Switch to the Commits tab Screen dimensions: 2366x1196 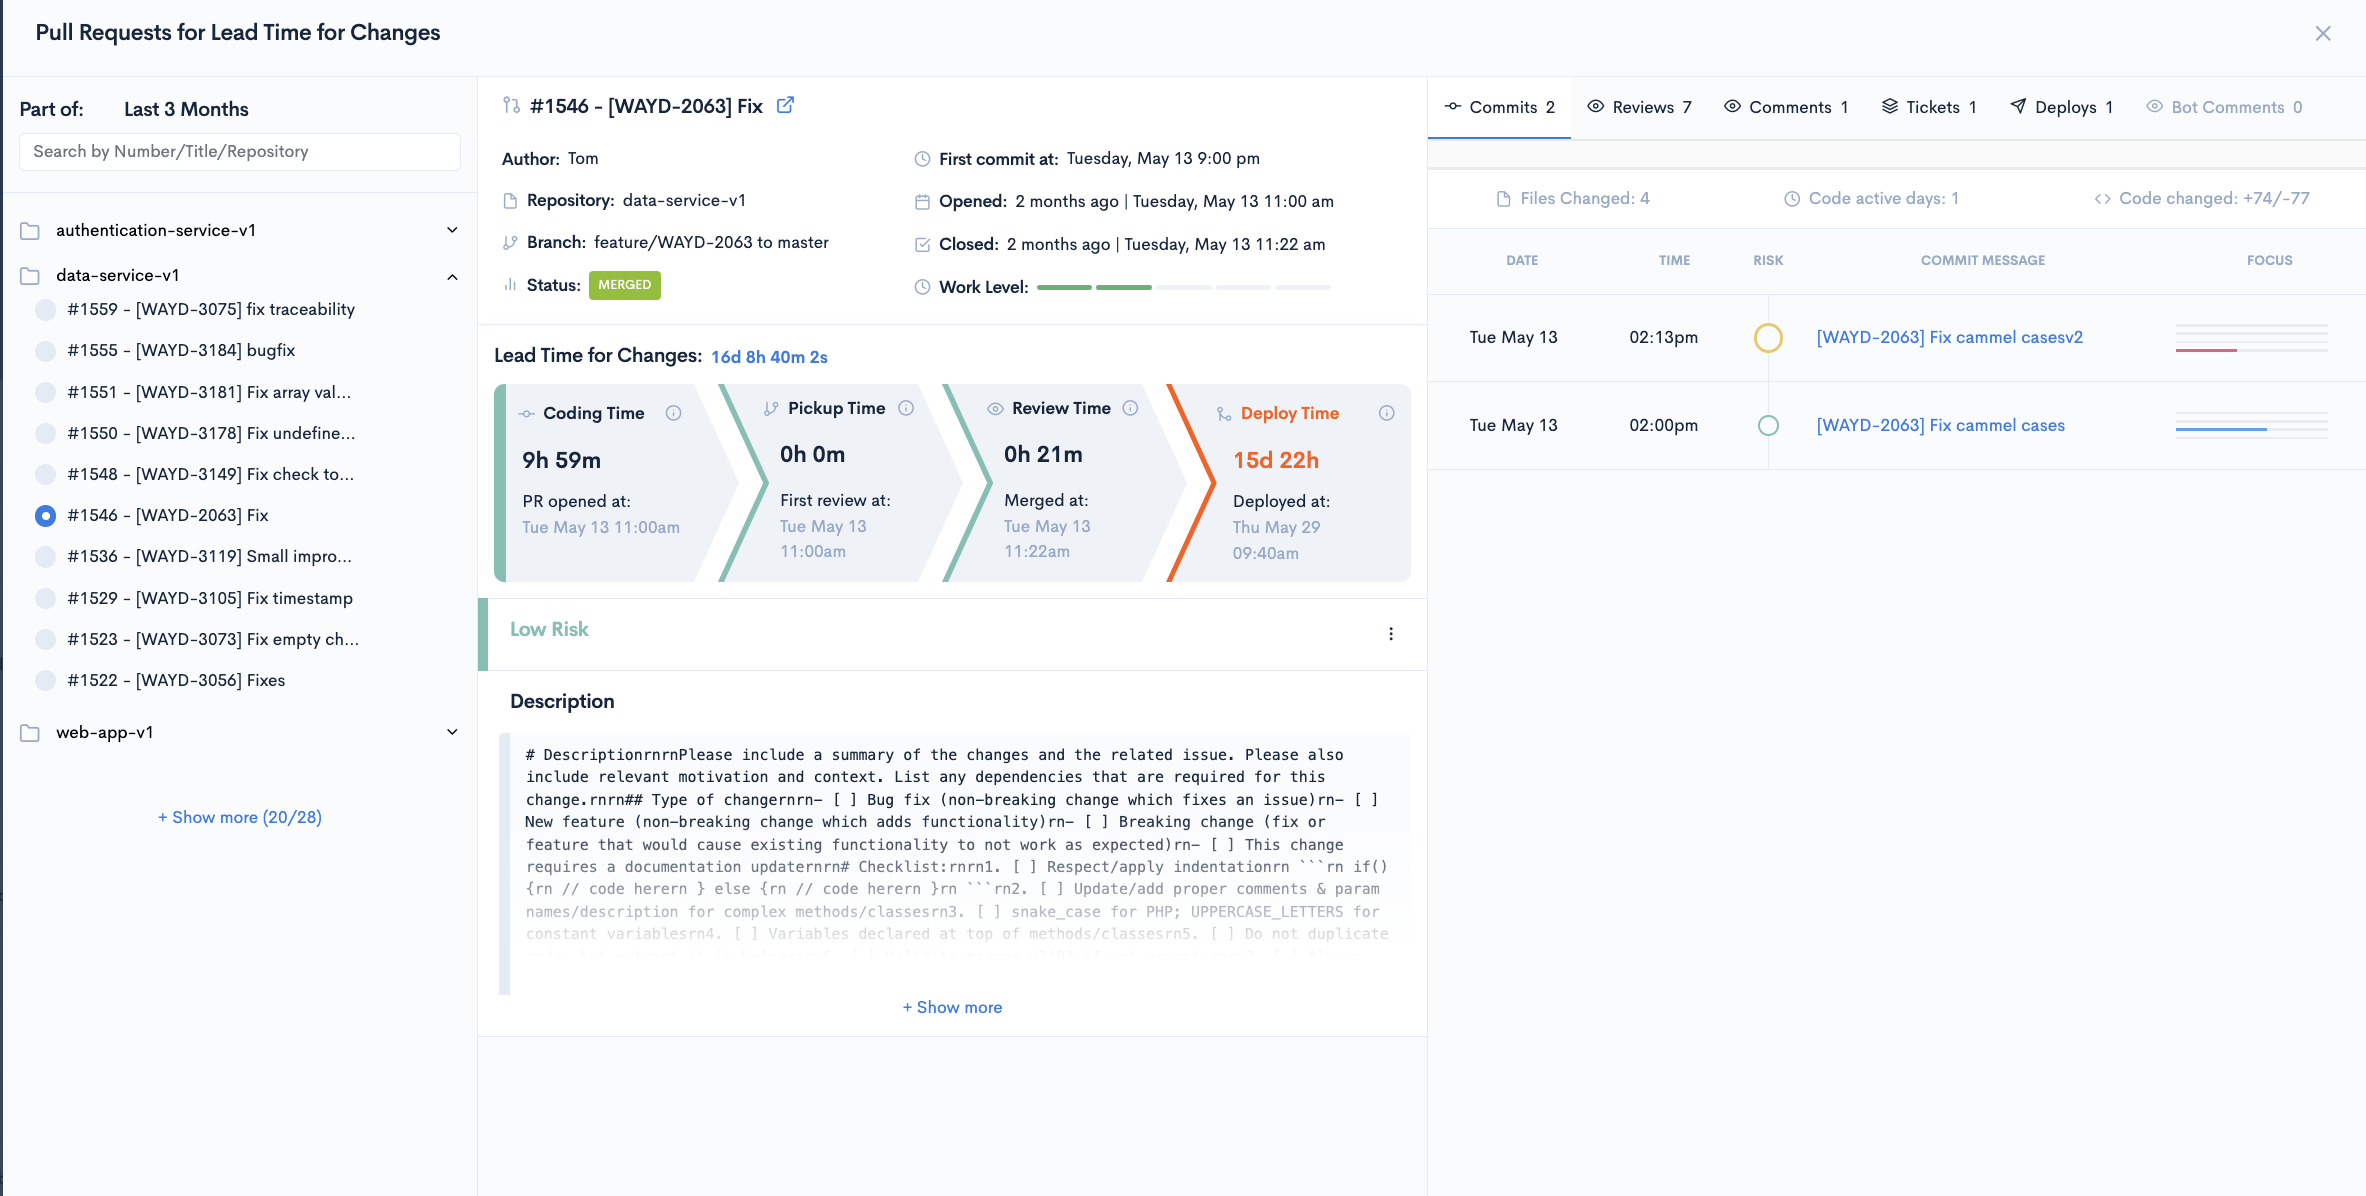pos(1499,107)
